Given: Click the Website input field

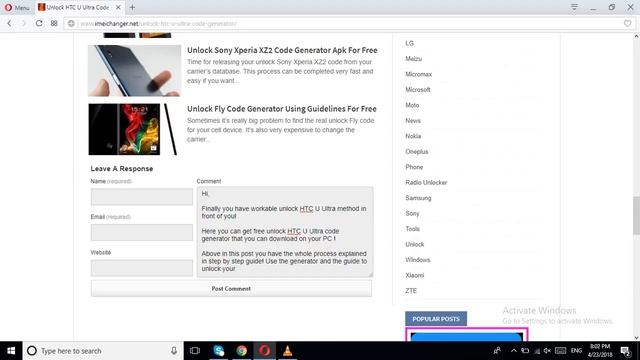Looking at the screenshot, I should [142, 268].
